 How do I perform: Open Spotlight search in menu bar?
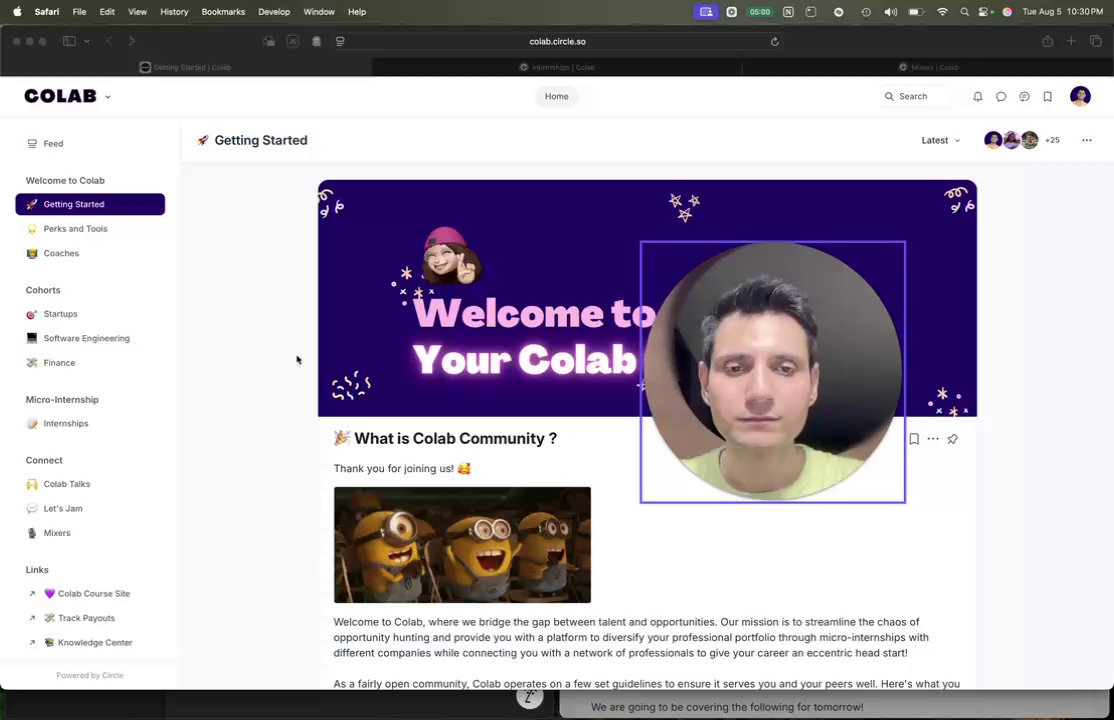[964, 12]
